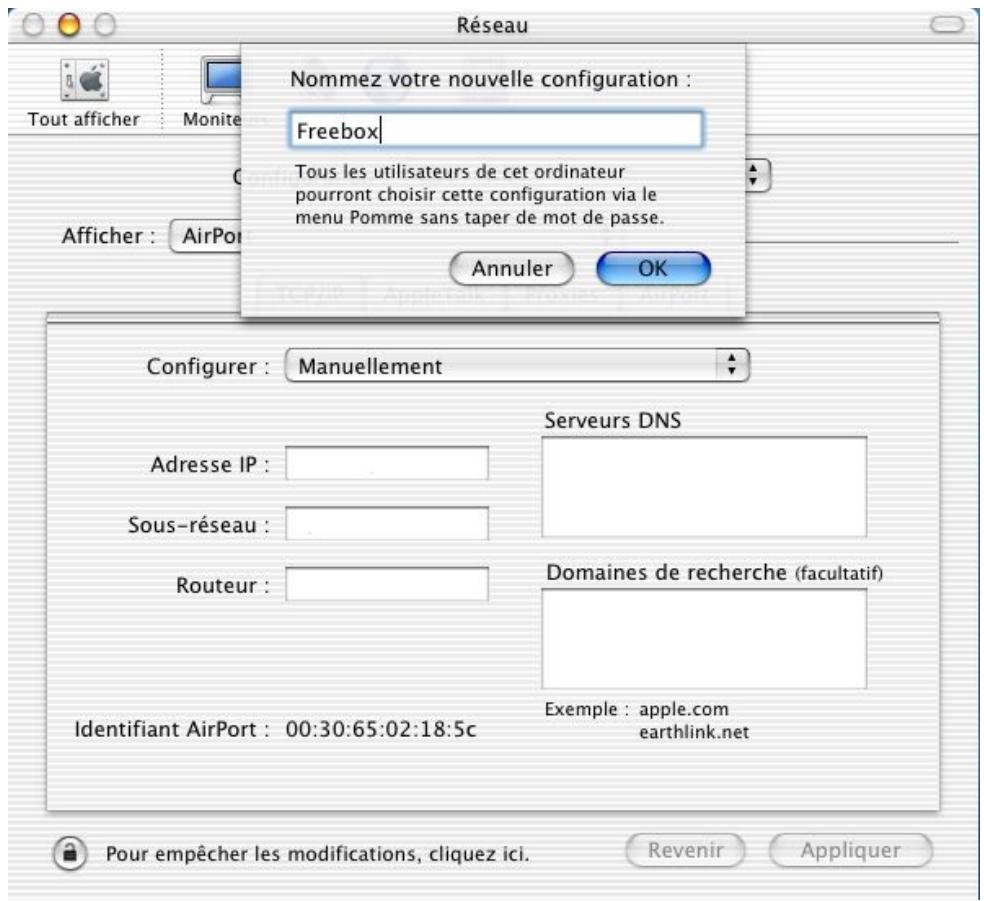Click the example text earthlink.net

(694, 732)
